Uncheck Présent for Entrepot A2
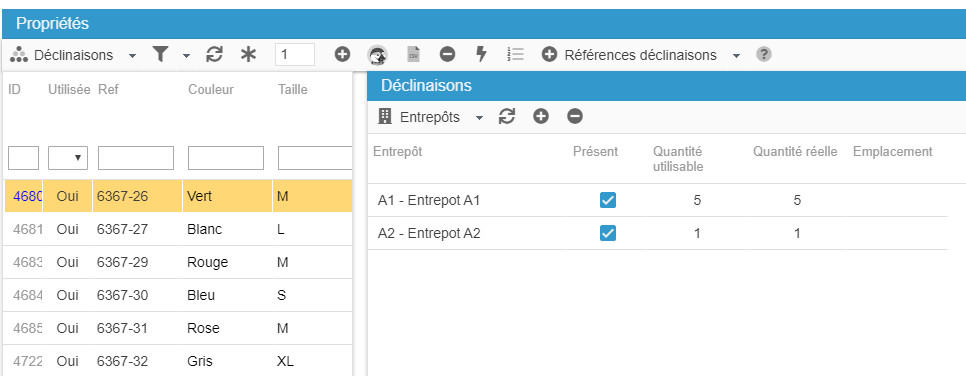This screenshot has height=376, width=966. 607,234
